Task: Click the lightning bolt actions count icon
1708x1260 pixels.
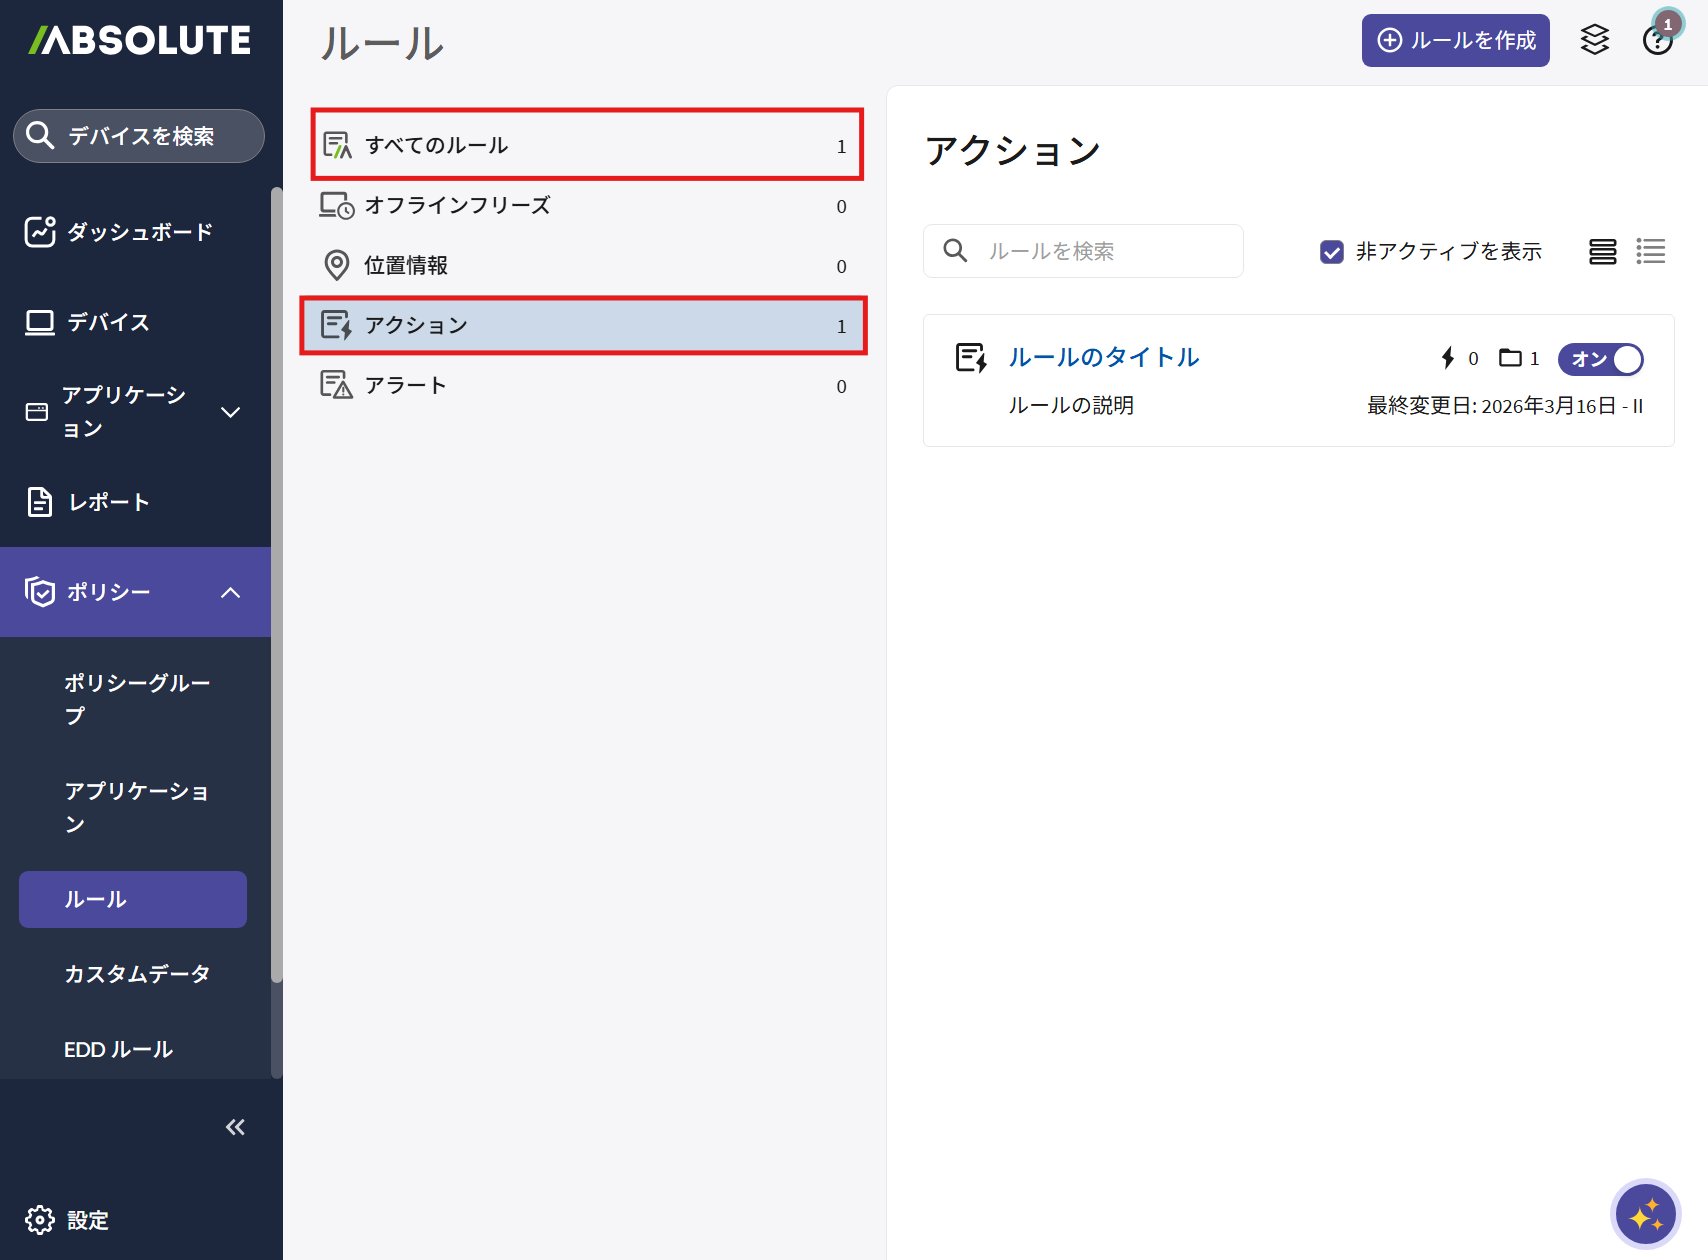Action: tap(1447, 358)
